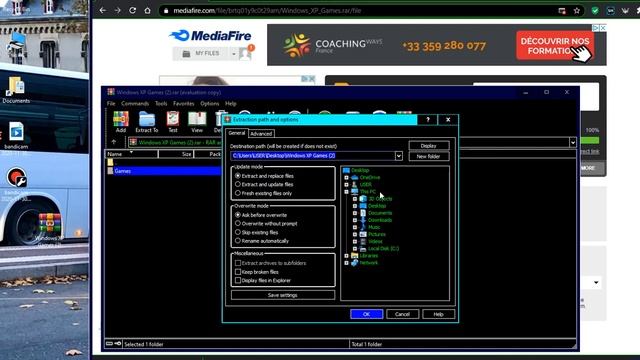The width and height of the screenshot is (640, 360).
Task: Select Fresh existing files only option
Action: click(x=238, y=193)
